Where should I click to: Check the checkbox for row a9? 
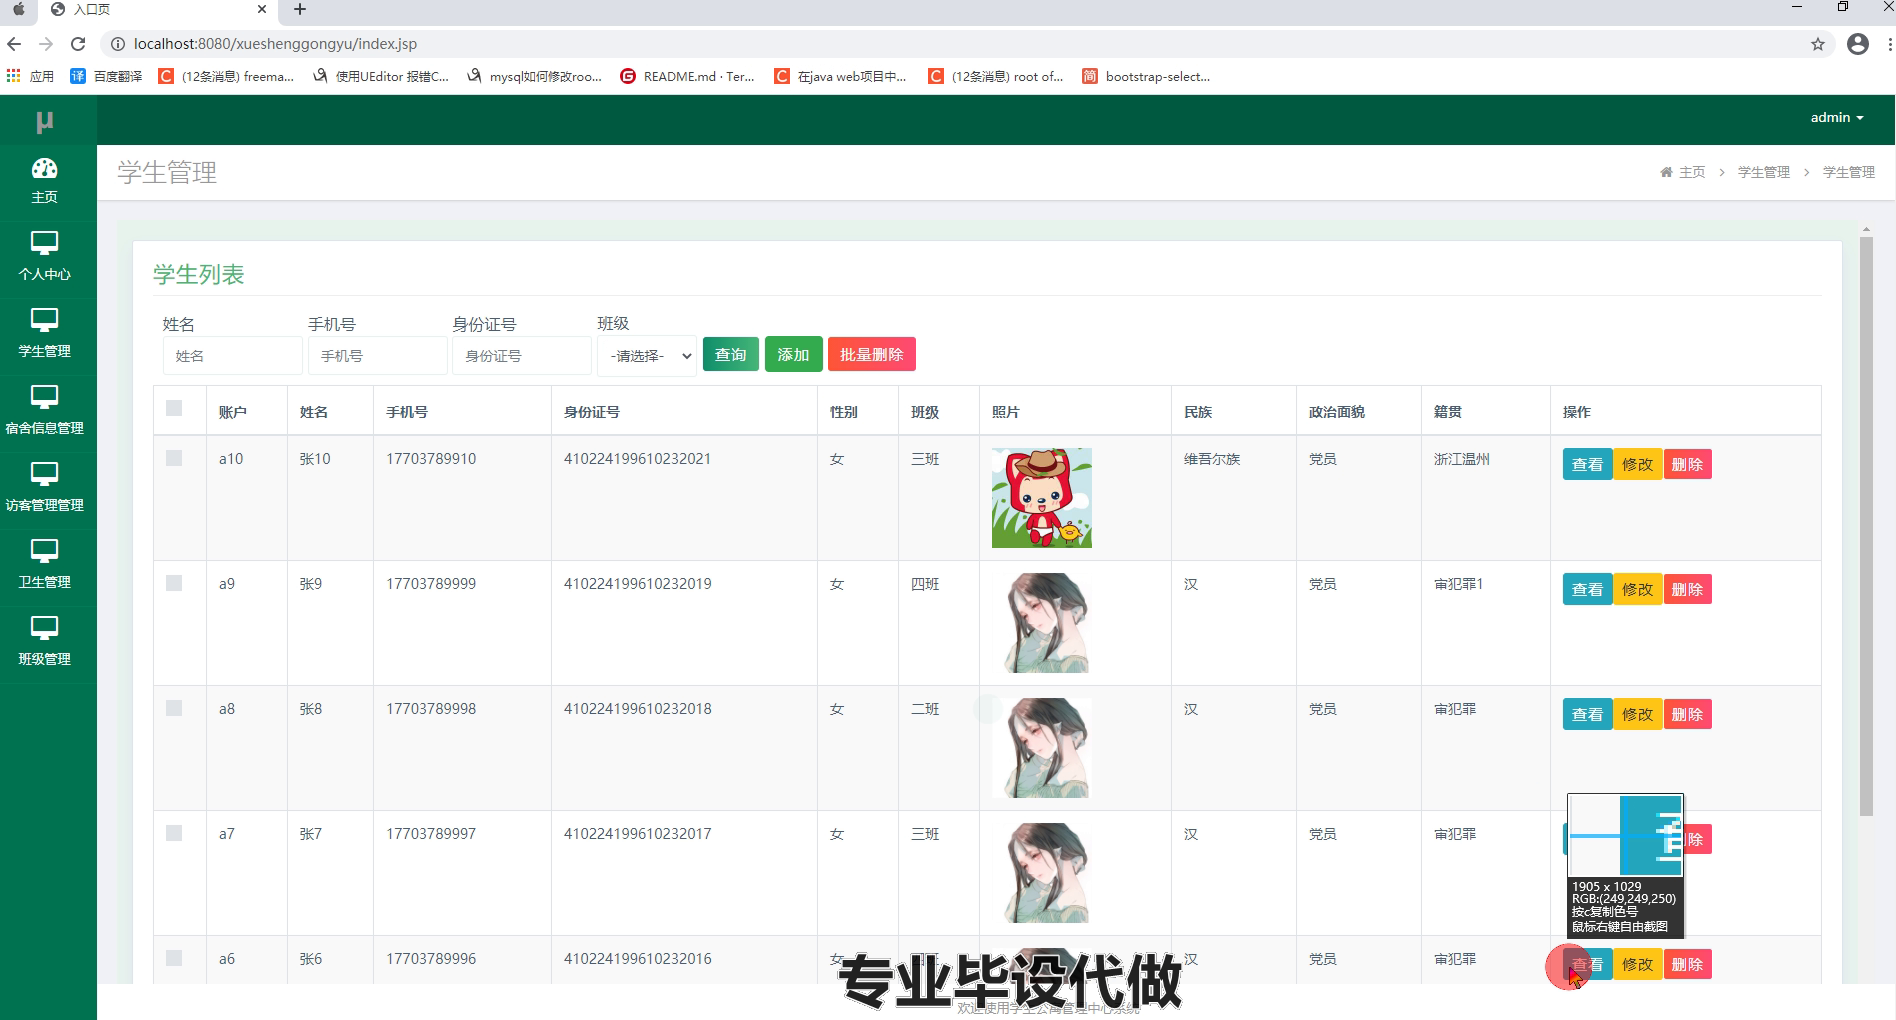pyautogui.click(x=174, y=583)
